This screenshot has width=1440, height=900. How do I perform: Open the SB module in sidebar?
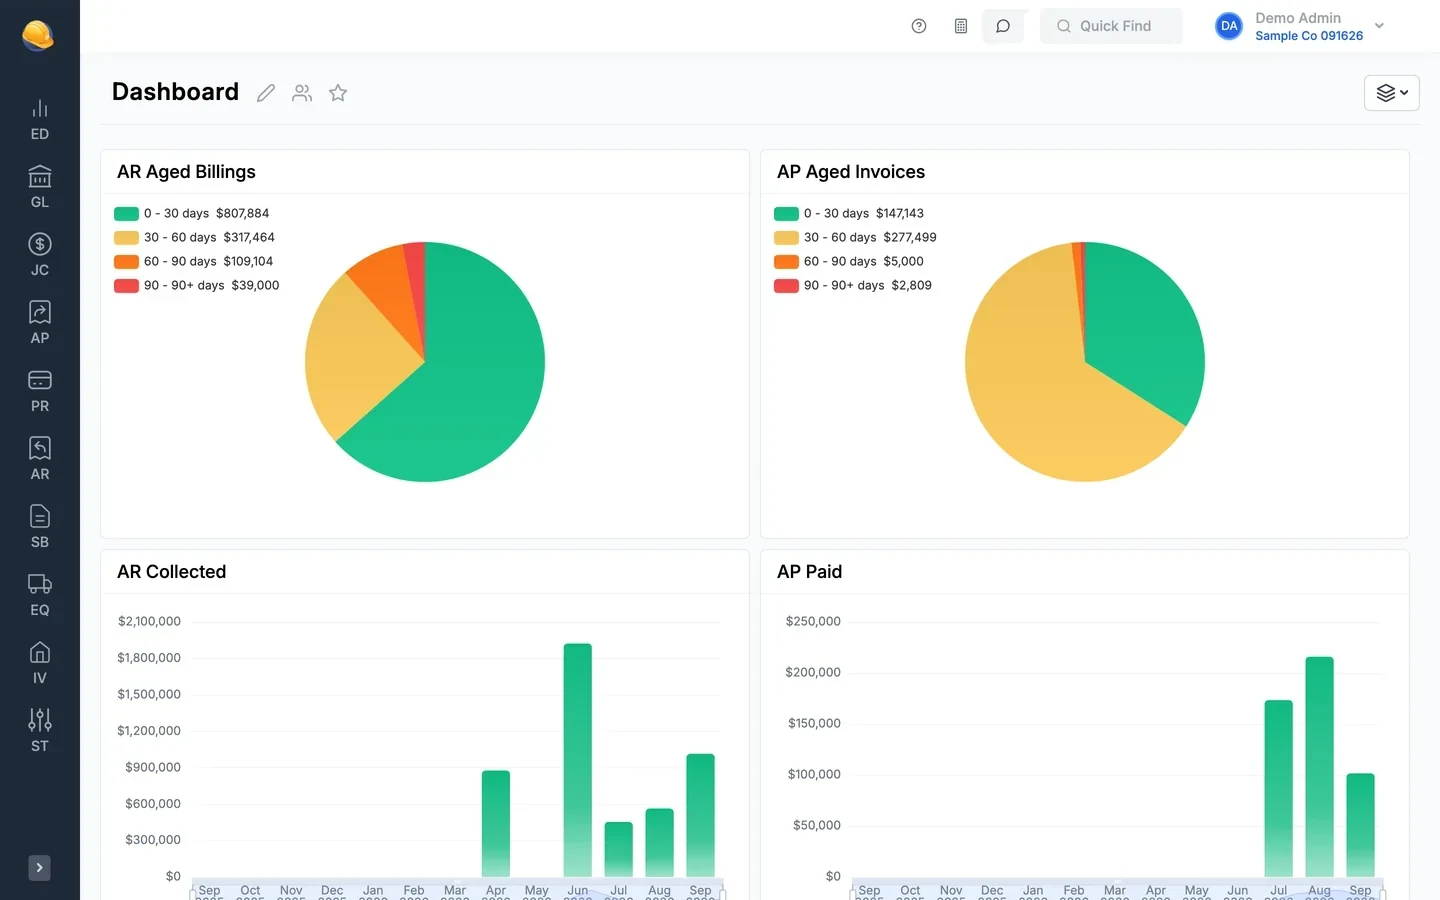[x=39, y=528]
